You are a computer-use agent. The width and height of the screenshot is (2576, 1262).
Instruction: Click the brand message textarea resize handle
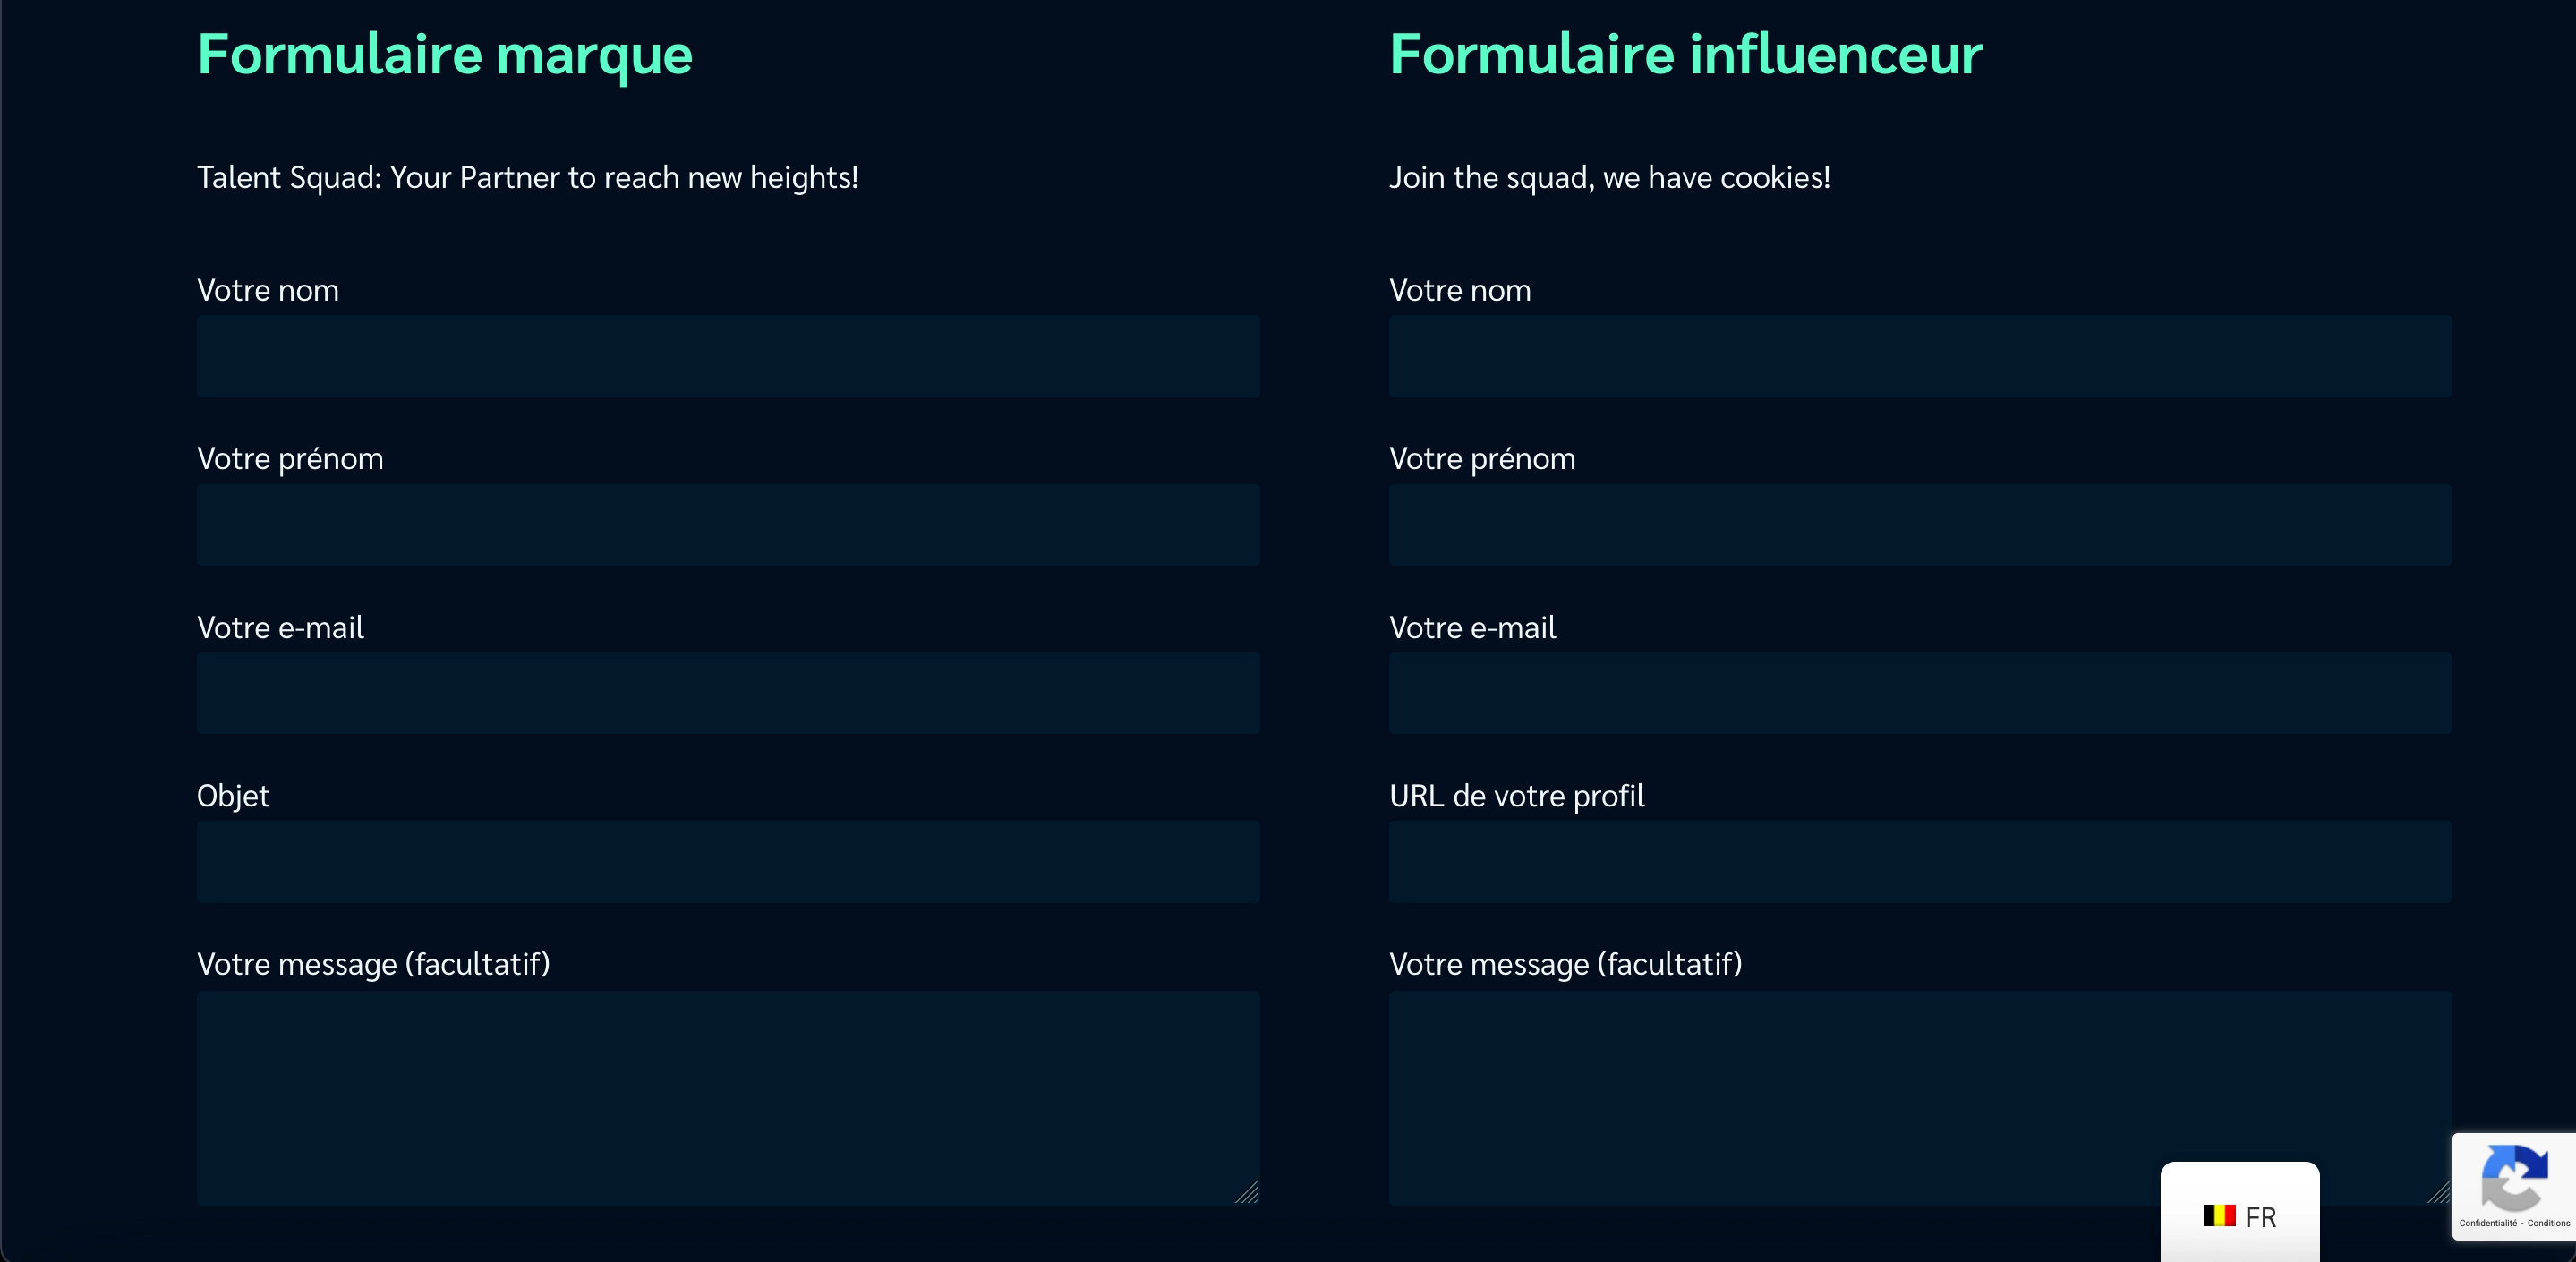[x=1246, y=1192]
